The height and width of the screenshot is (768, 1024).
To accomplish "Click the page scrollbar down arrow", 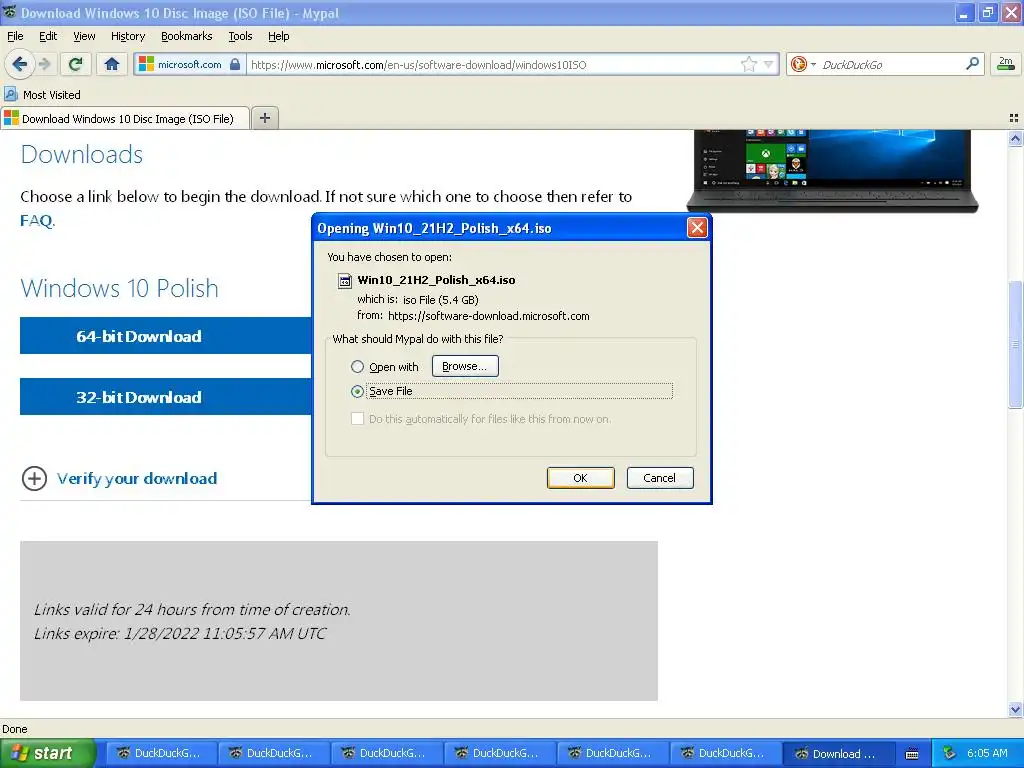I will coord(1015,709).
